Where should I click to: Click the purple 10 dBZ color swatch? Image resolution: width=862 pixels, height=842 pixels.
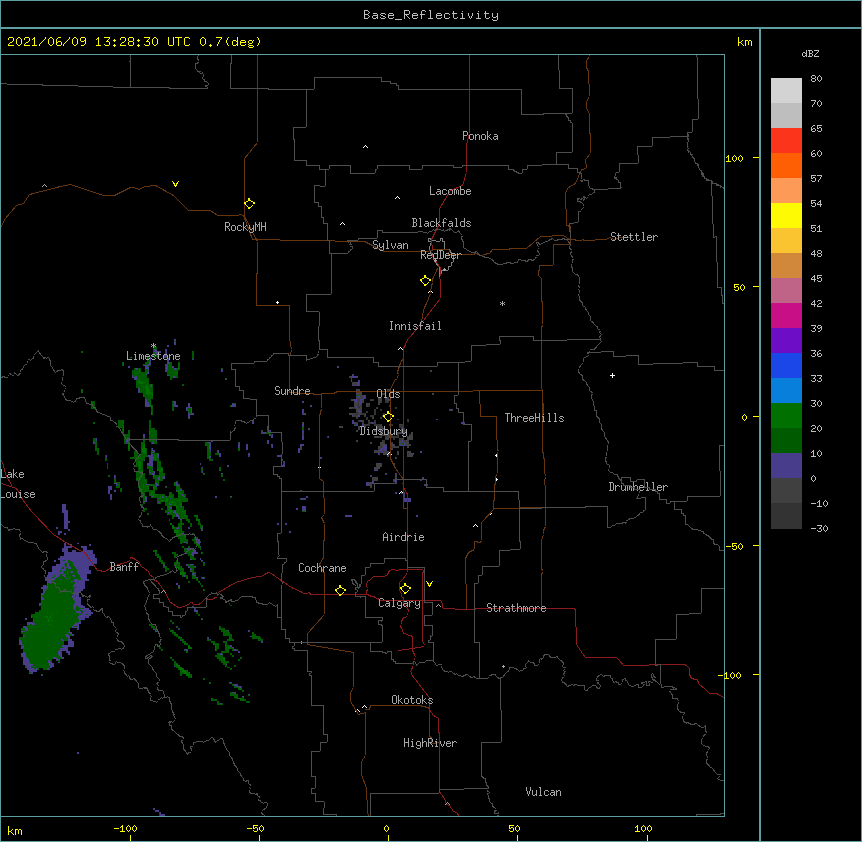(786, 466)
